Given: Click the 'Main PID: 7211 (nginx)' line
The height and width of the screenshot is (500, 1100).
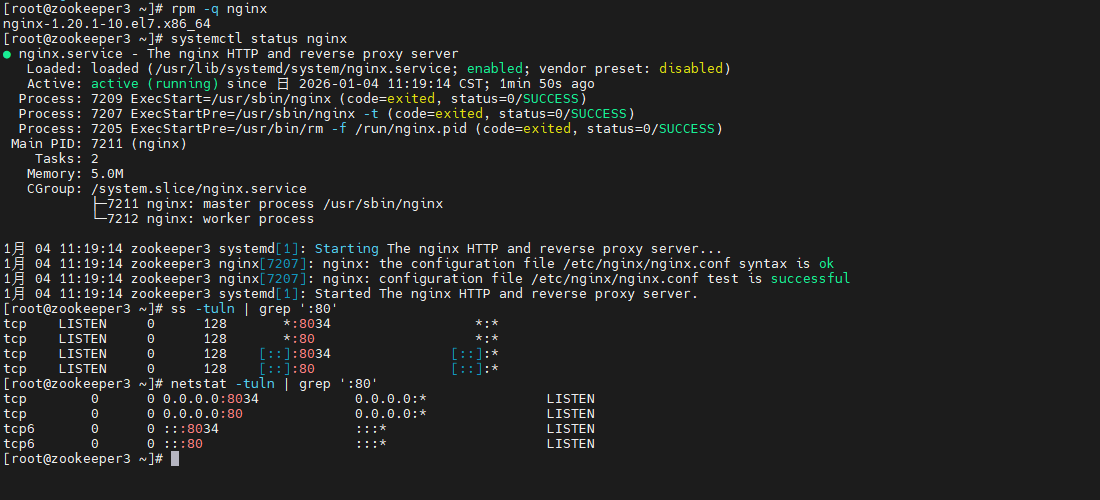Looking at the screenshot, I should [x=99, y=144].
